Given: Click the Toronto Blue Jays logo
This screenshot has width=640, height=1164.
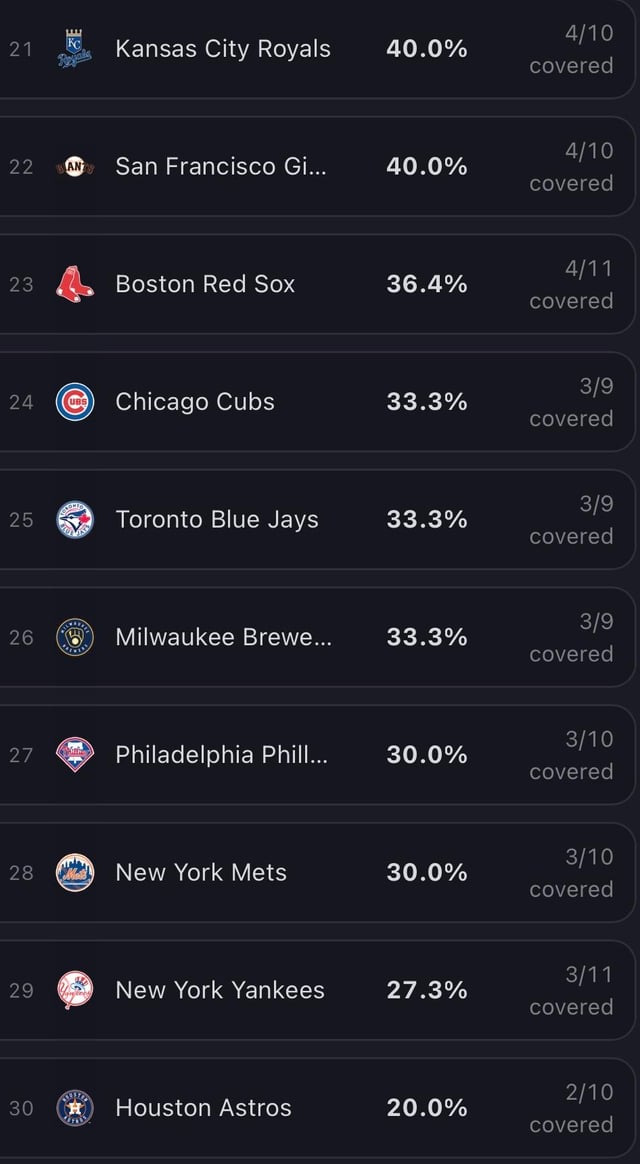Looking at the screenshot, I should [75, 520].
